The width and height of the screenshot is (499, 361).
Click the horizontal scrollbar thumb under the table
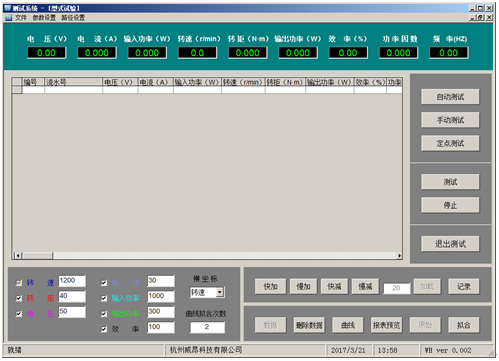click(37, 256)
